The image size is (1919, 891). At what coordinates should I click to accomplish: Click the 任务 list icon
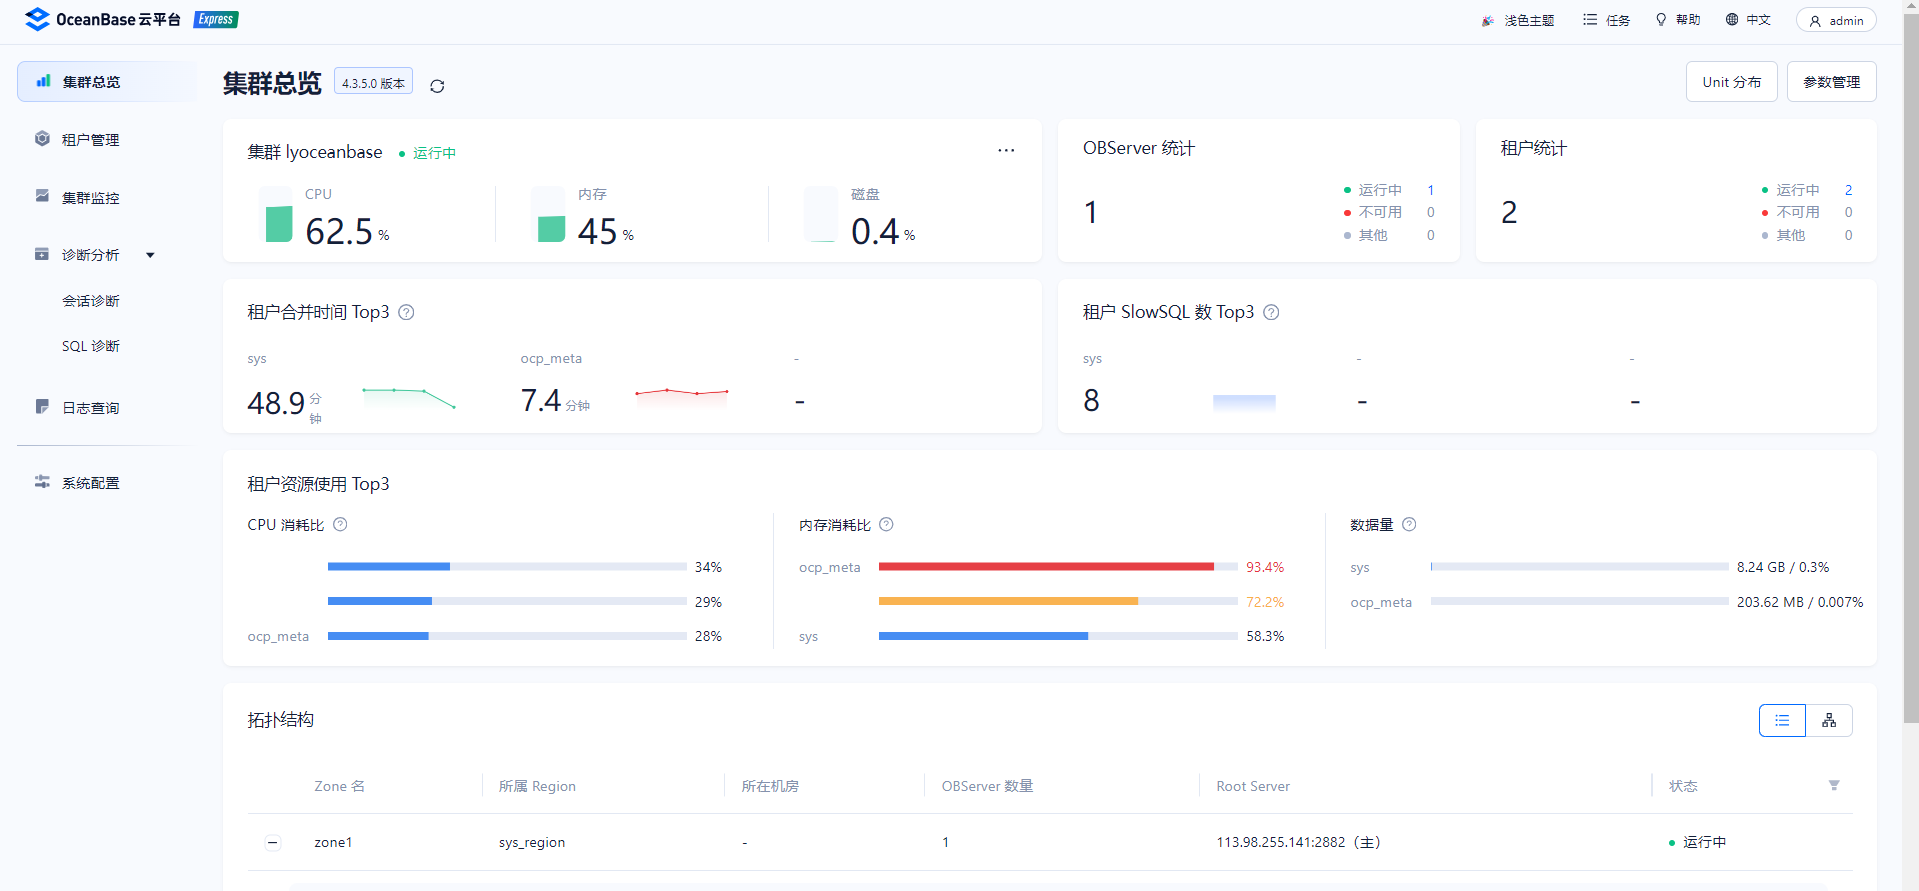coord(1590,20)
